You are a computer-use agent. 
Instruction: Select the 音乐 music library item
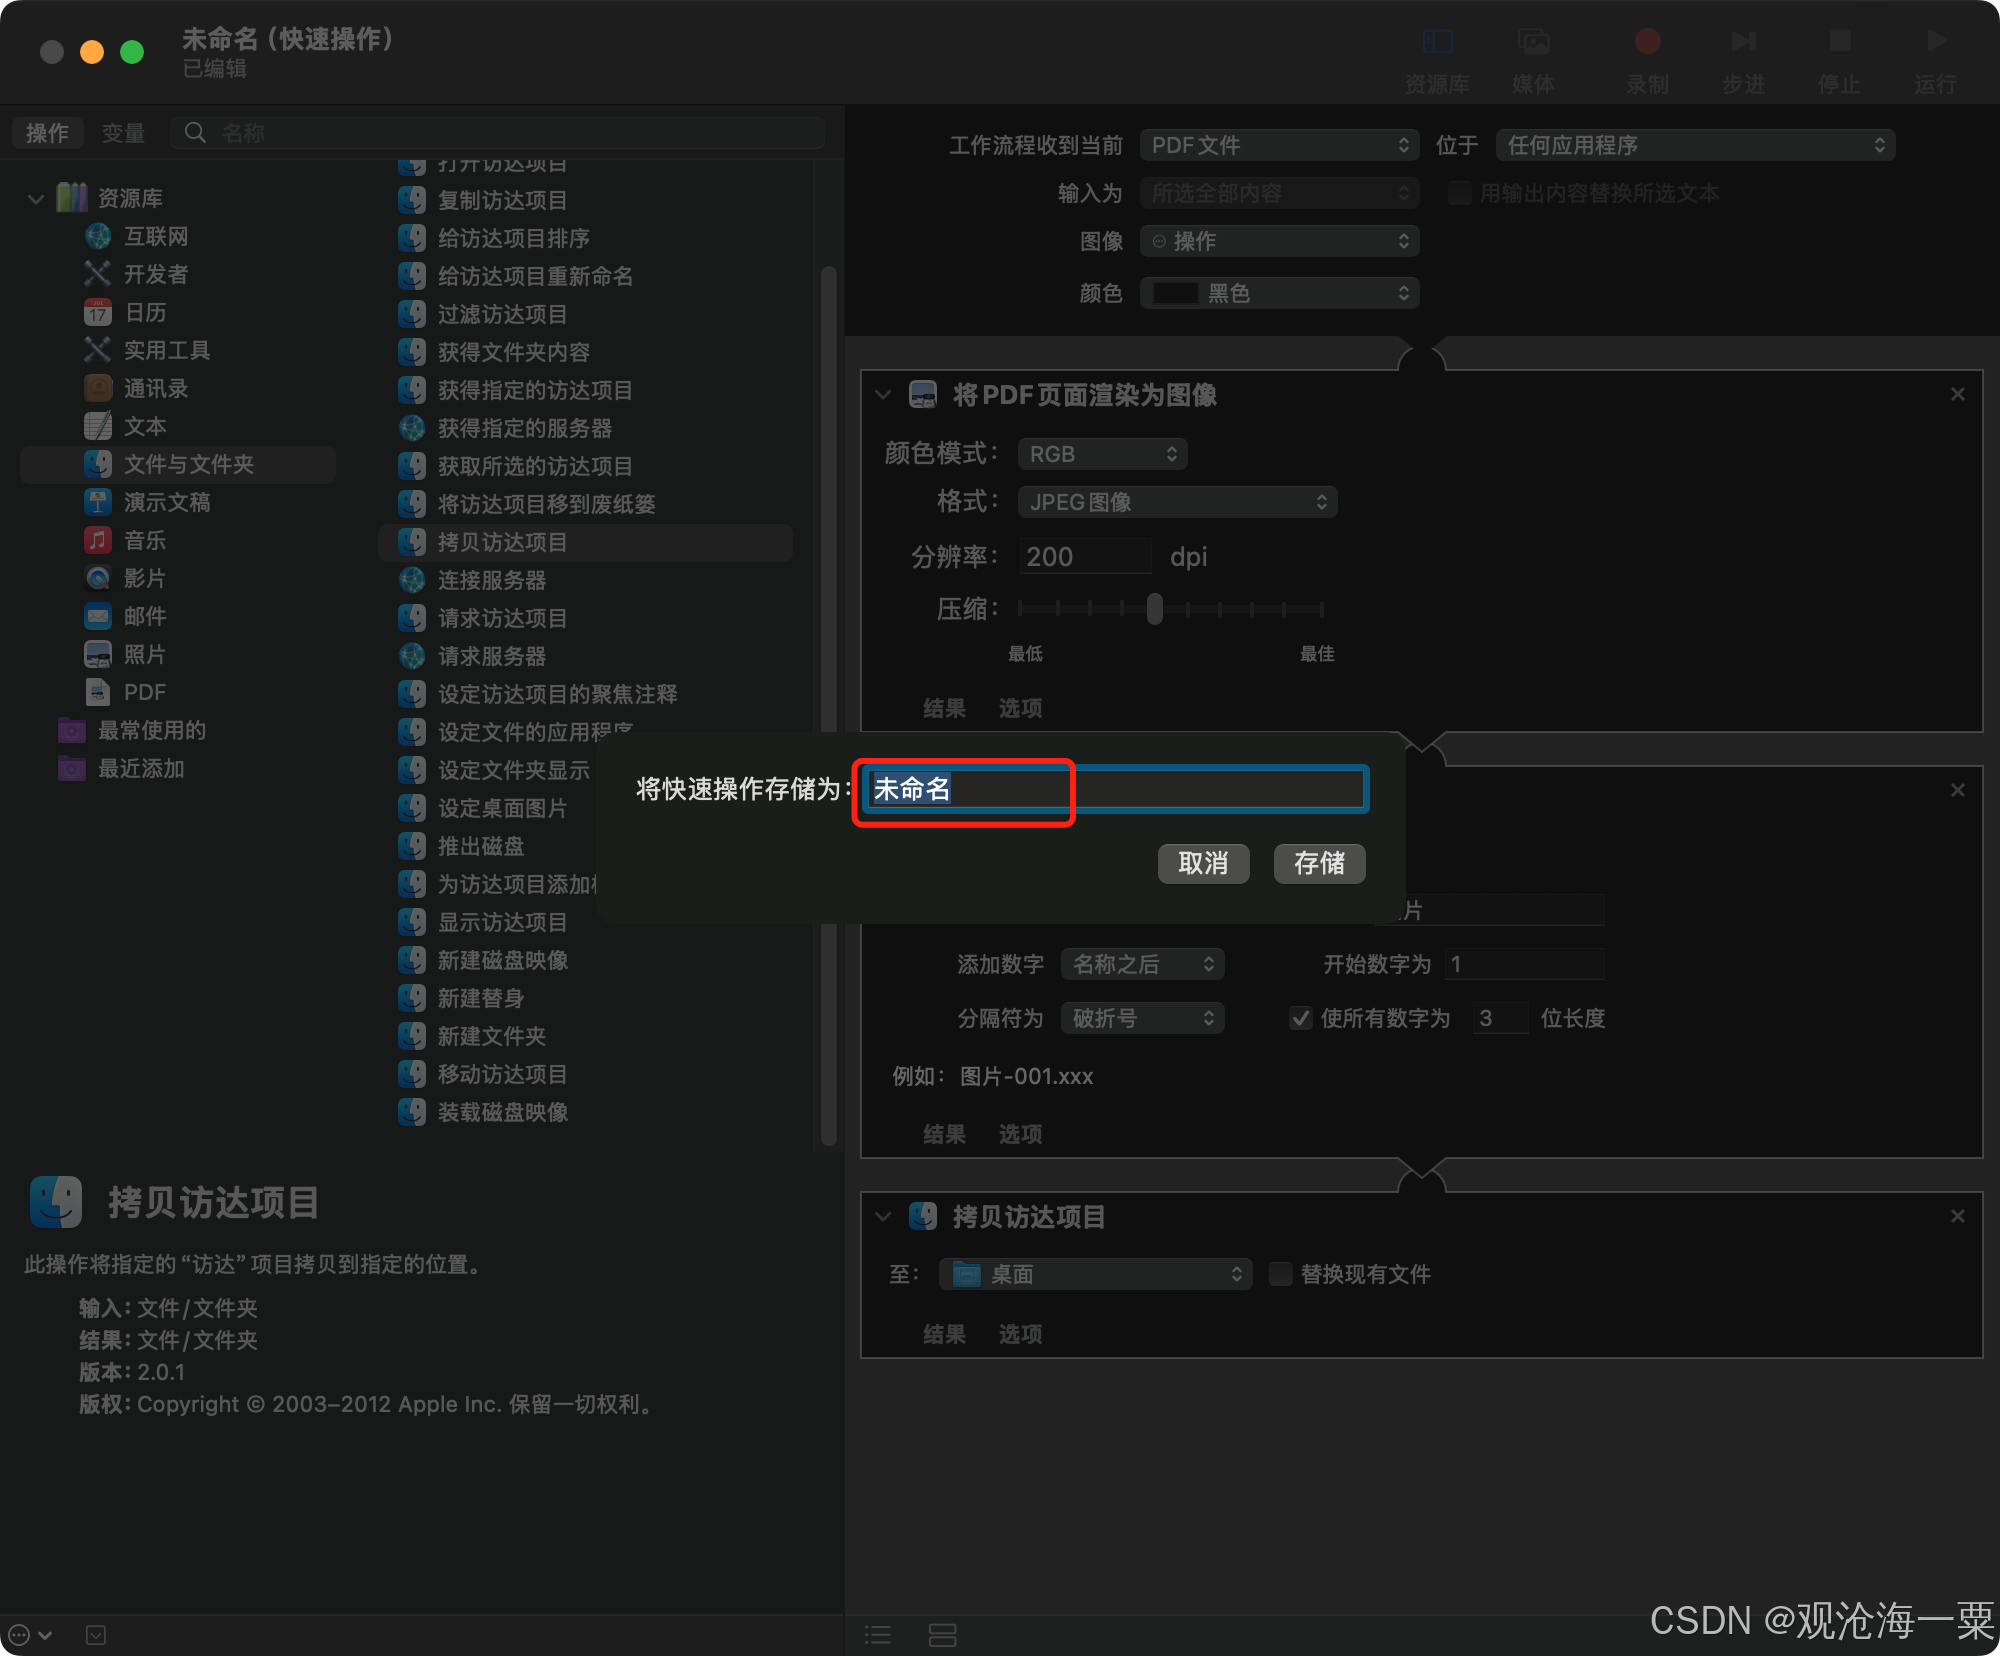pyautogui.click(x=145, y=541)
